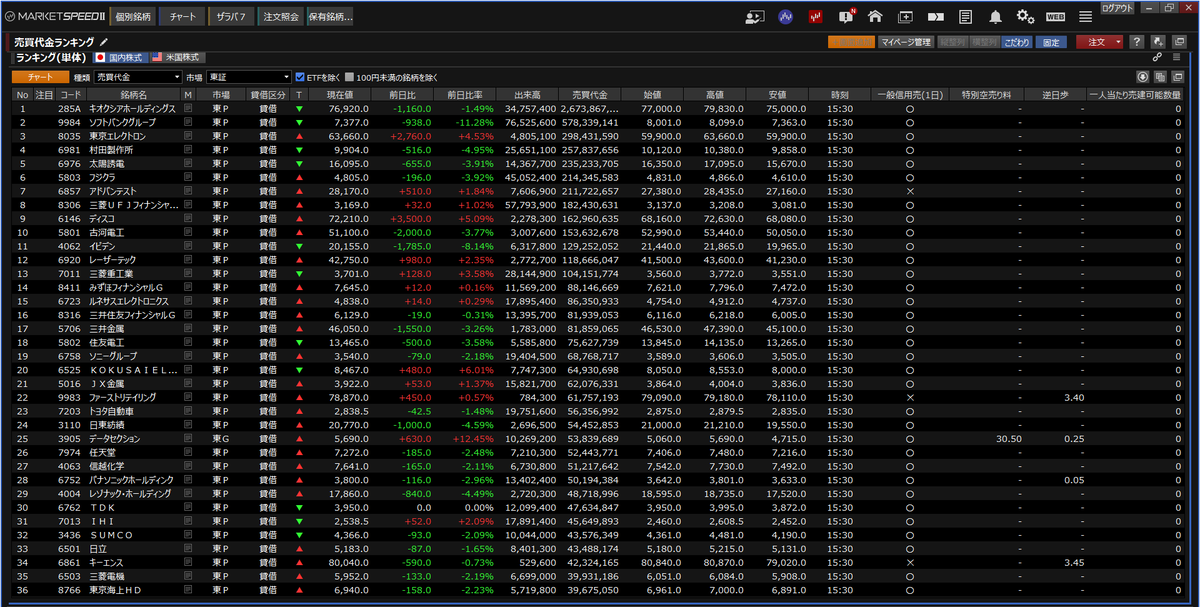Go to the home icon
This screenshot has height=607, width=1200.
coord(875,16)
